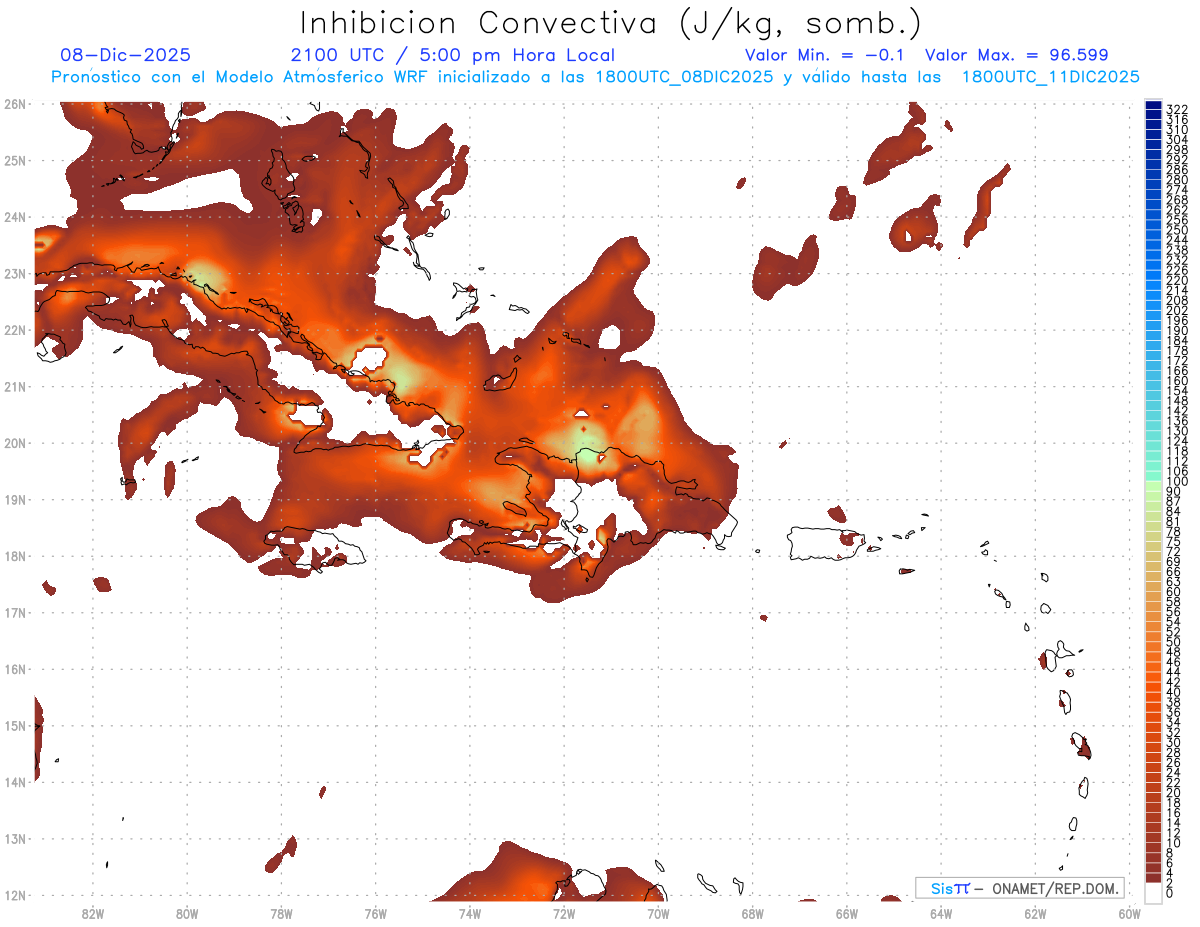
Task: Click the '26N' latitude label
Action: 14,104
